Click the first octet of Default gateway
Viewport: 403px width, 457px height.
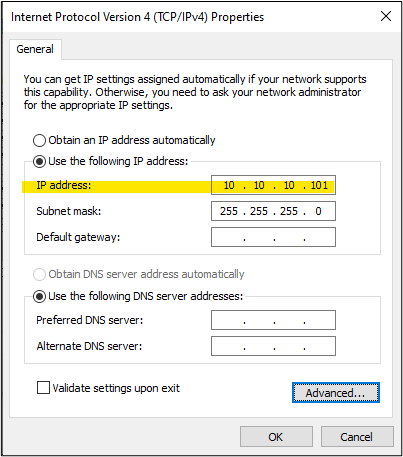229,237
